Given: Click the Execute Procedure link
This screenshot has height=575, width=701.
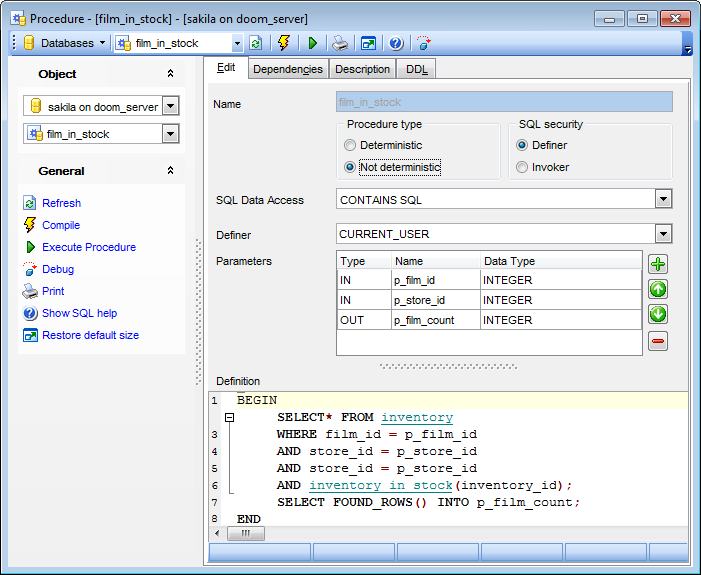Looking at the screenshot, I should click(x=89, y=247).
